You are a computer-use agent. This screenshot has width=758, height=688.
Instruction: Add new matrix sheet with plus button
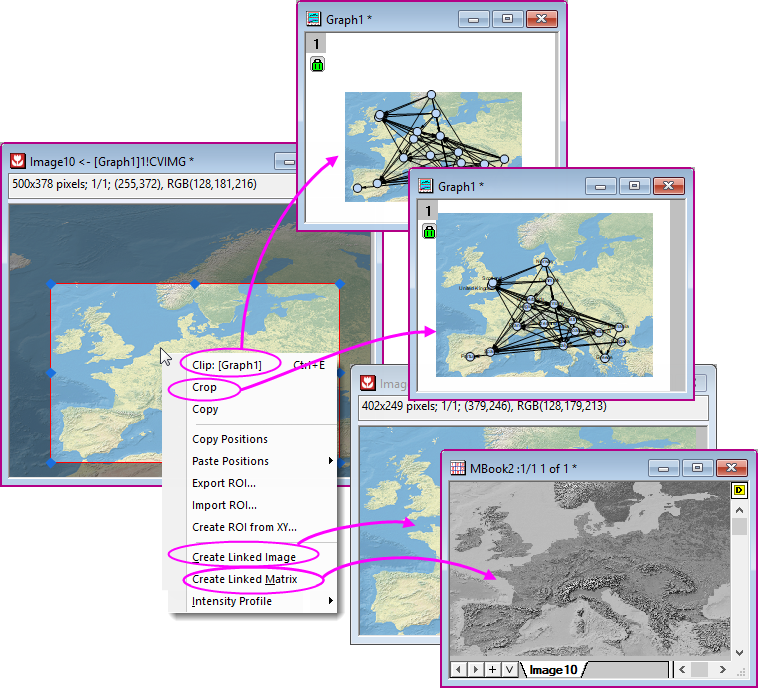pos(492,670)
